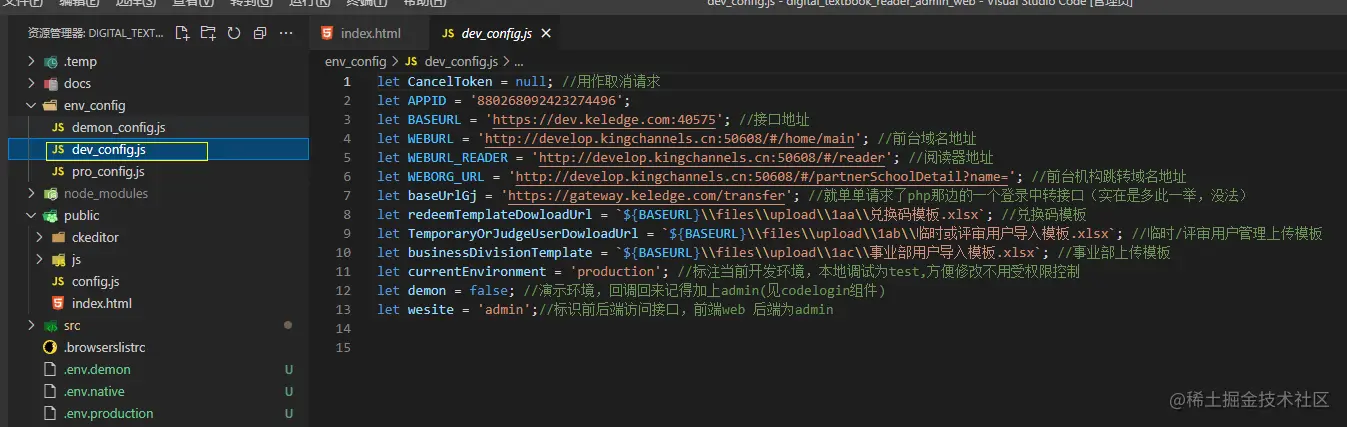This screenshot has width=1347, height=427.
Task: Collapse the public folder
Action: point(32,215)
